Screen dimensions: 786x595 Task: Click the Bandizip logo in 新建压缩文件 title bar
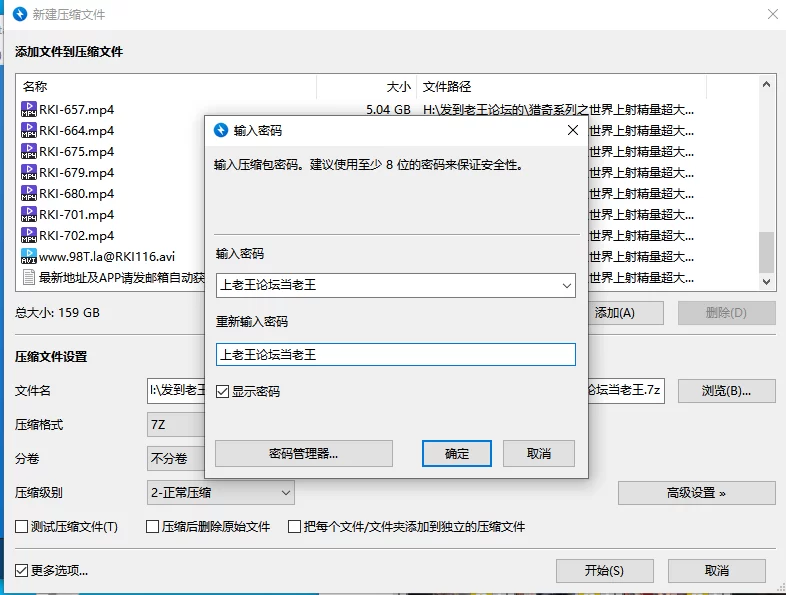point(20,14)
